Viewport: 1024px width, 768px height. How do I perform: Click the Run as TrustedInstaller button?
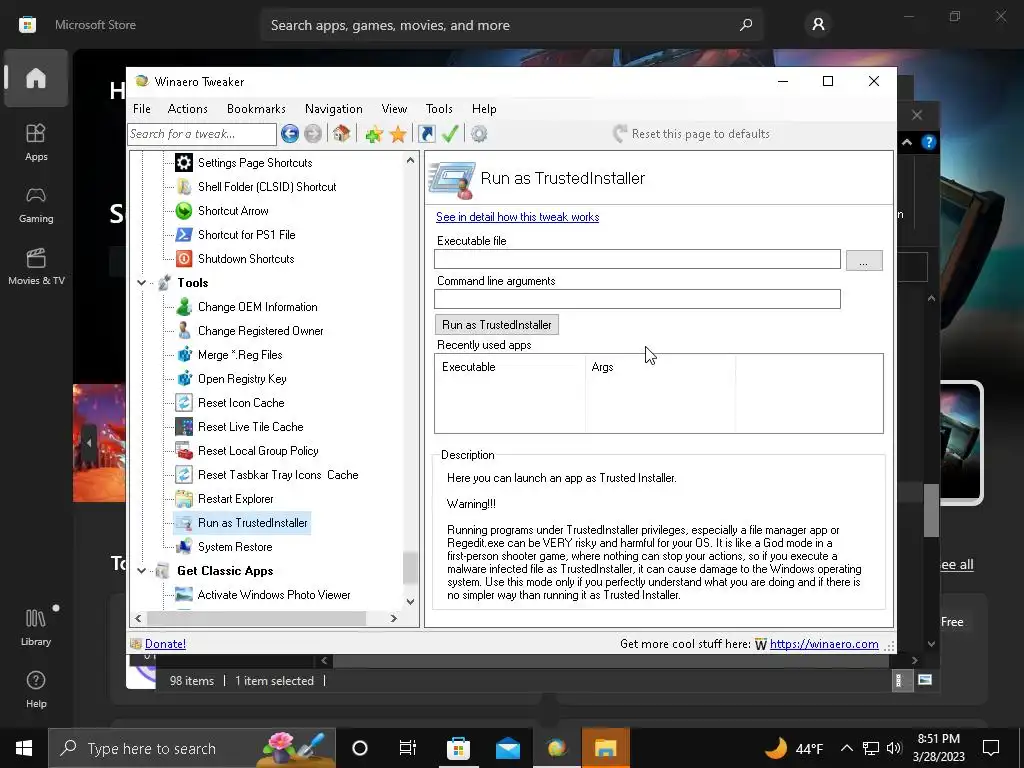click(x=497, y=325)
